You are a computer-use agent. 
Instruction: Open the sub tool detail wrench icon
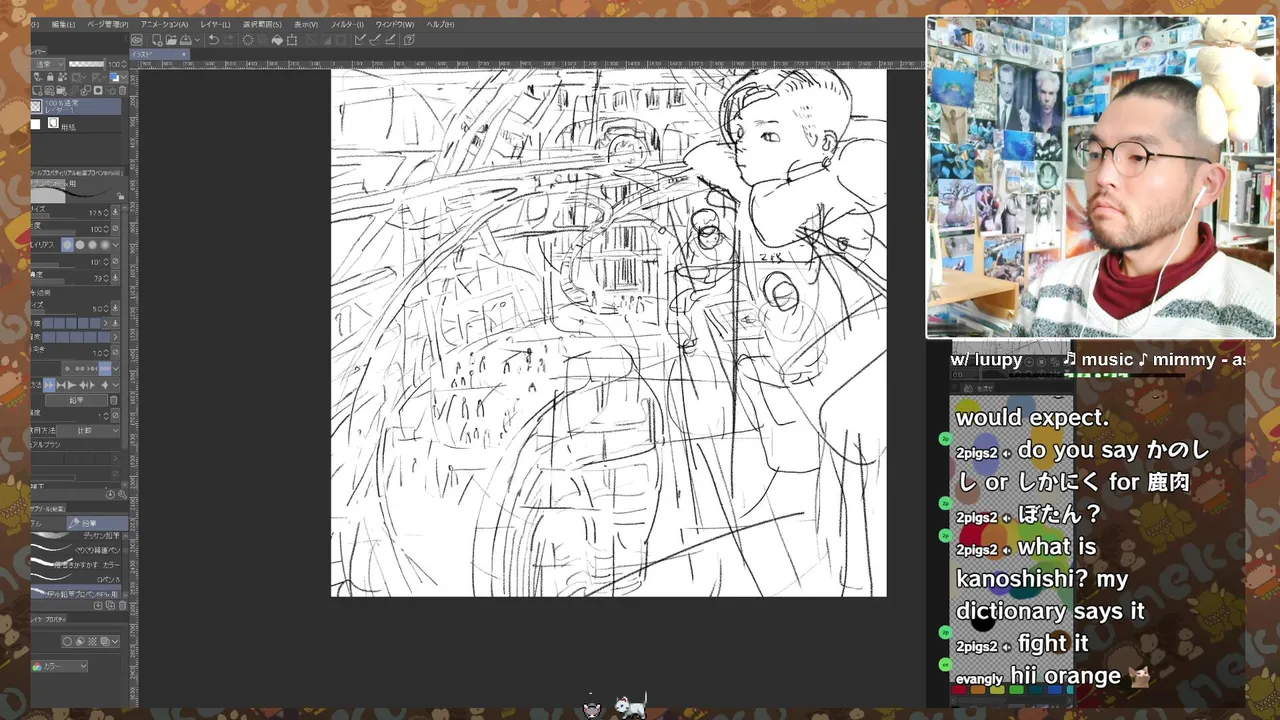121,494
